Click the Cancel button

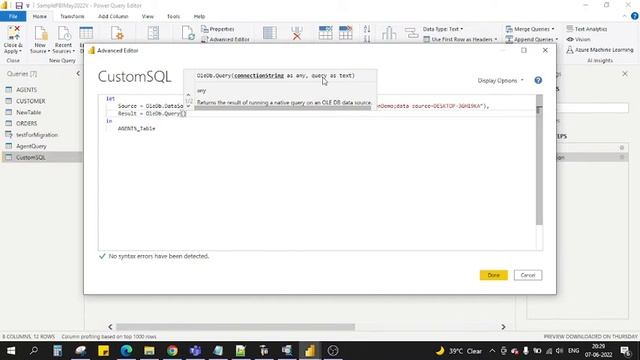528,275
